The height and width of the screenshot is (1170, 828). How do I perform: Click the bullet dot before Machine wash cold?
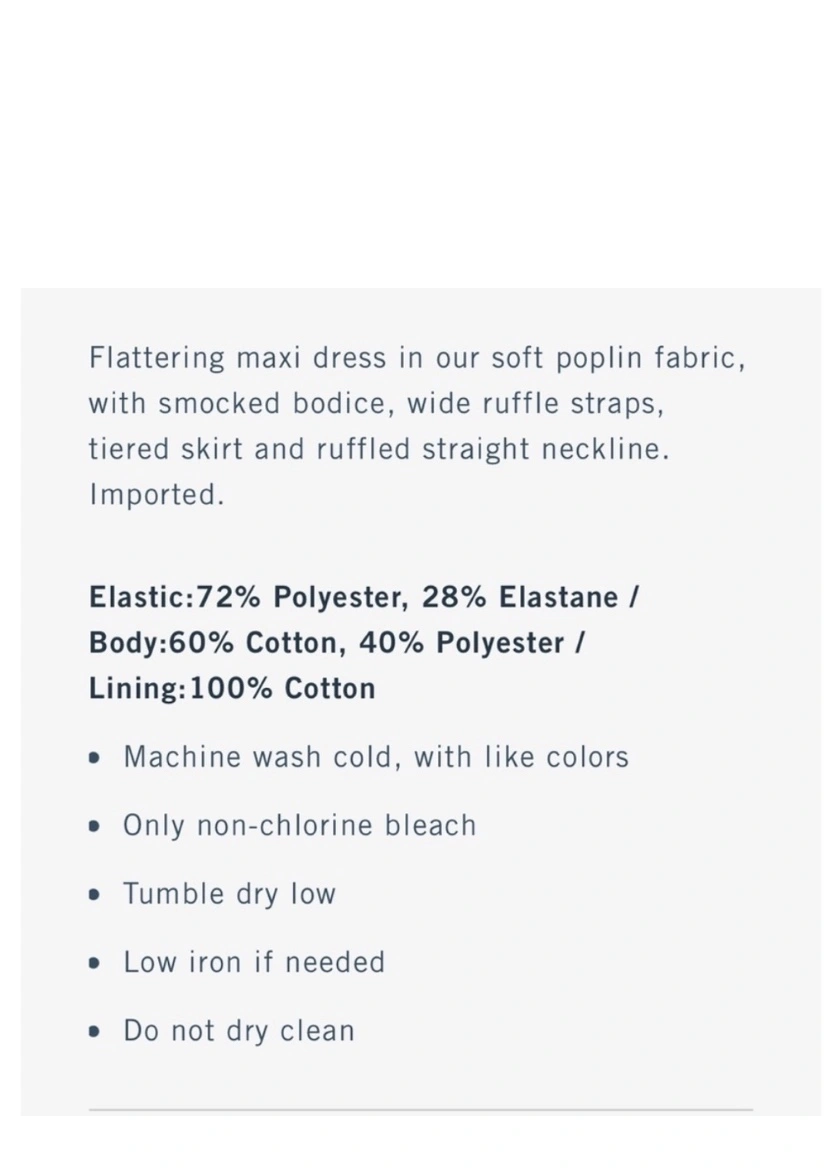(93, 758)
